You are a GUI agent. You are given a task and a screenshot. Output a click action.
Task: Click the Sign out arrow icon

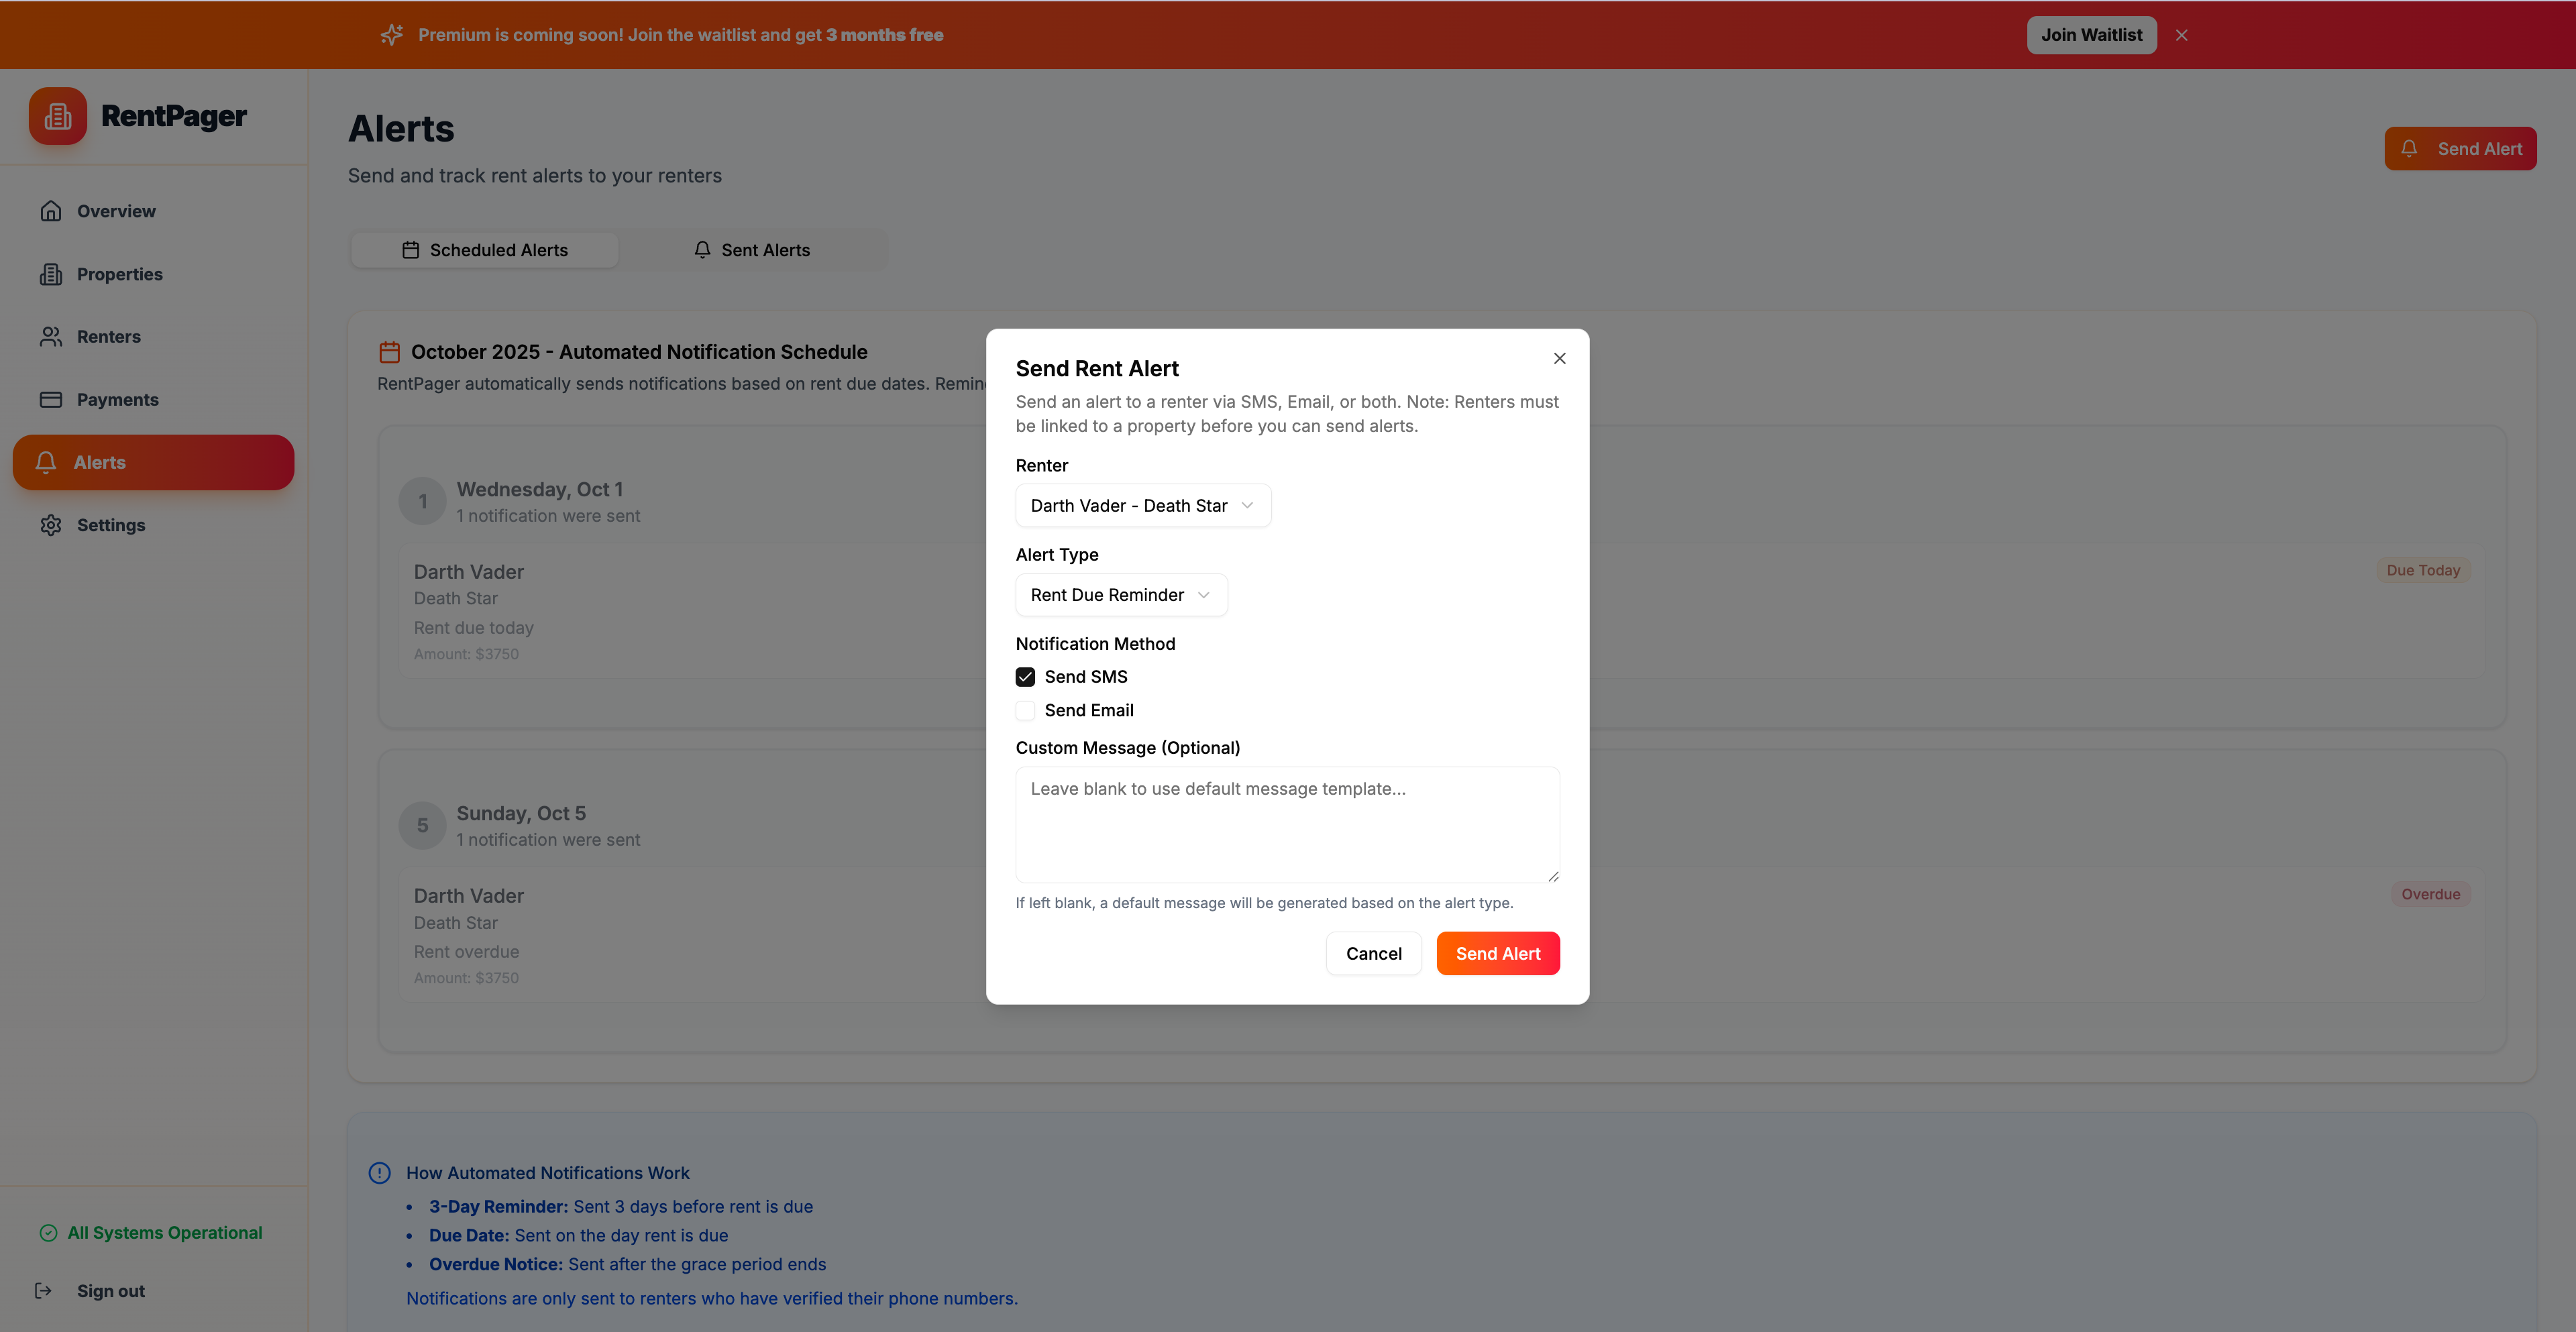(43, 1291)
